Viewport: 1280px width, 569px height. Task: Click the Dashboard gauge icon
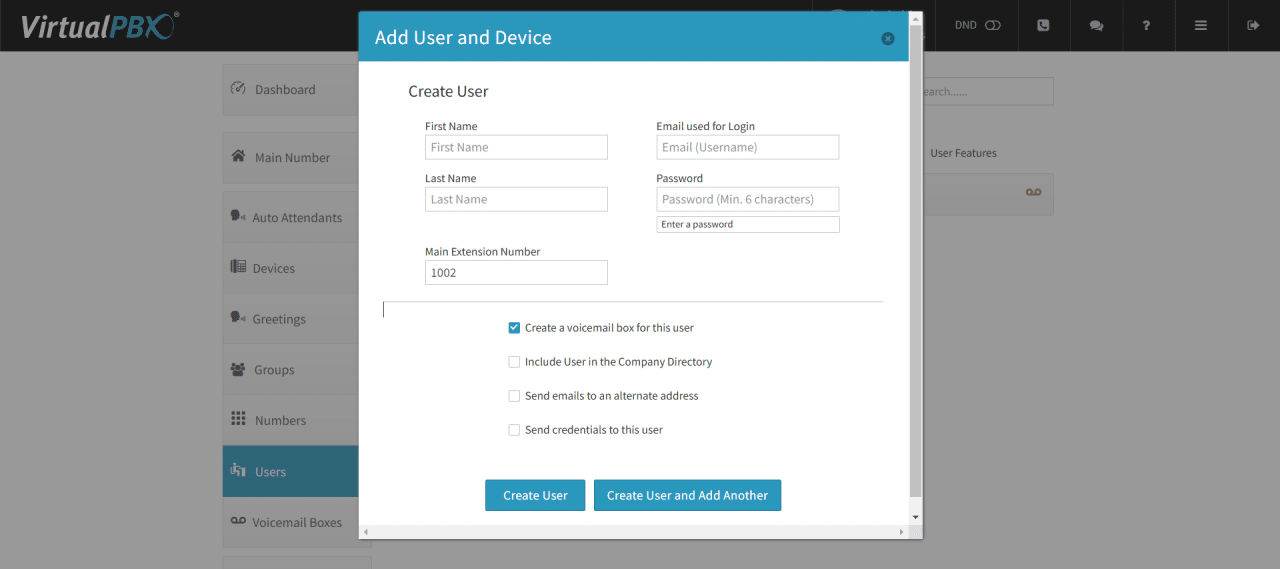coord(238,88)
